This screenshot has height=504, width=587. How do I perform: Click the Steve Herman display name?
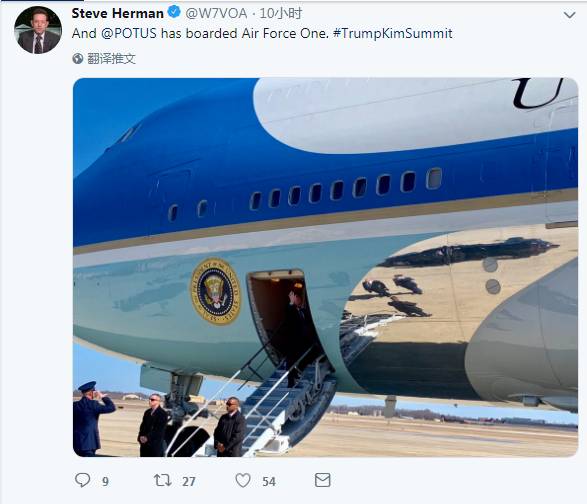click(118, 13)
